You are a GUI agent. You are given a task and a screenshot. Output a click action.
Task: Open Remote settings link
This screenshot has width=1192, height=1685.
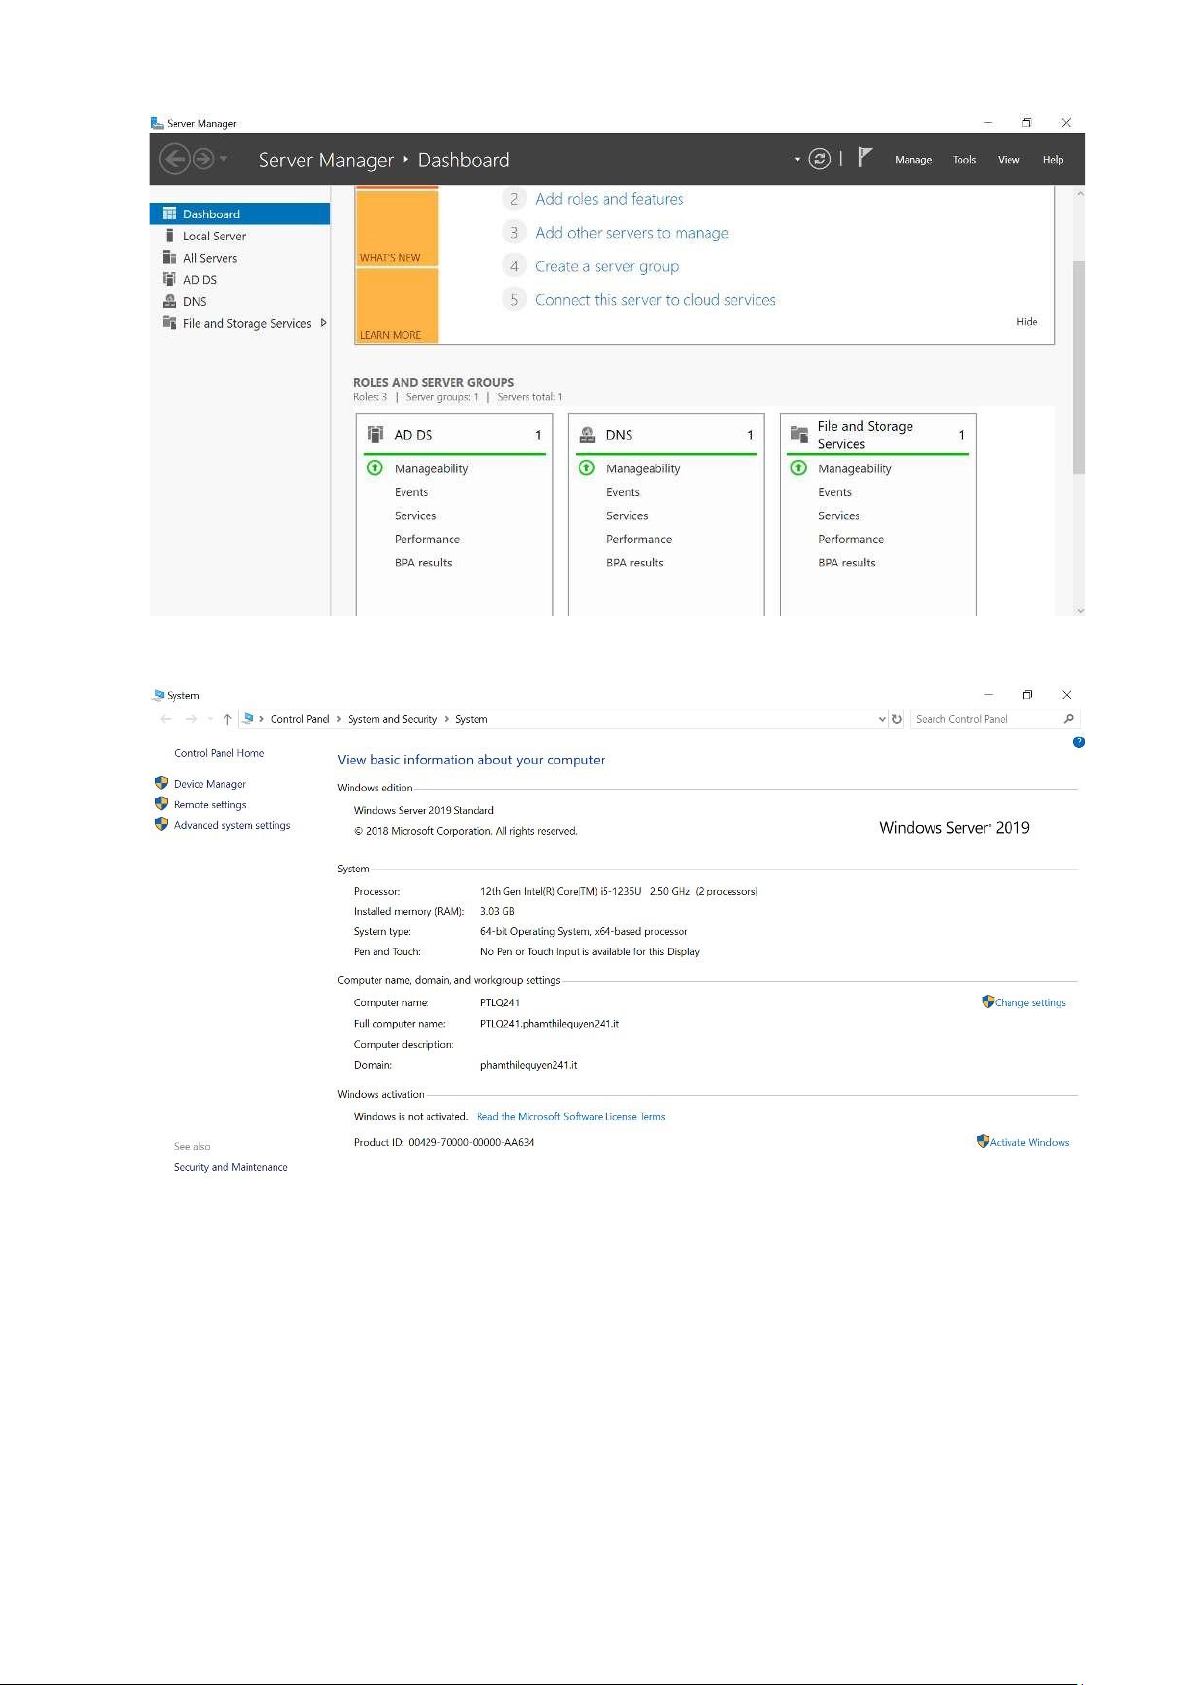(x=210, y=804)
